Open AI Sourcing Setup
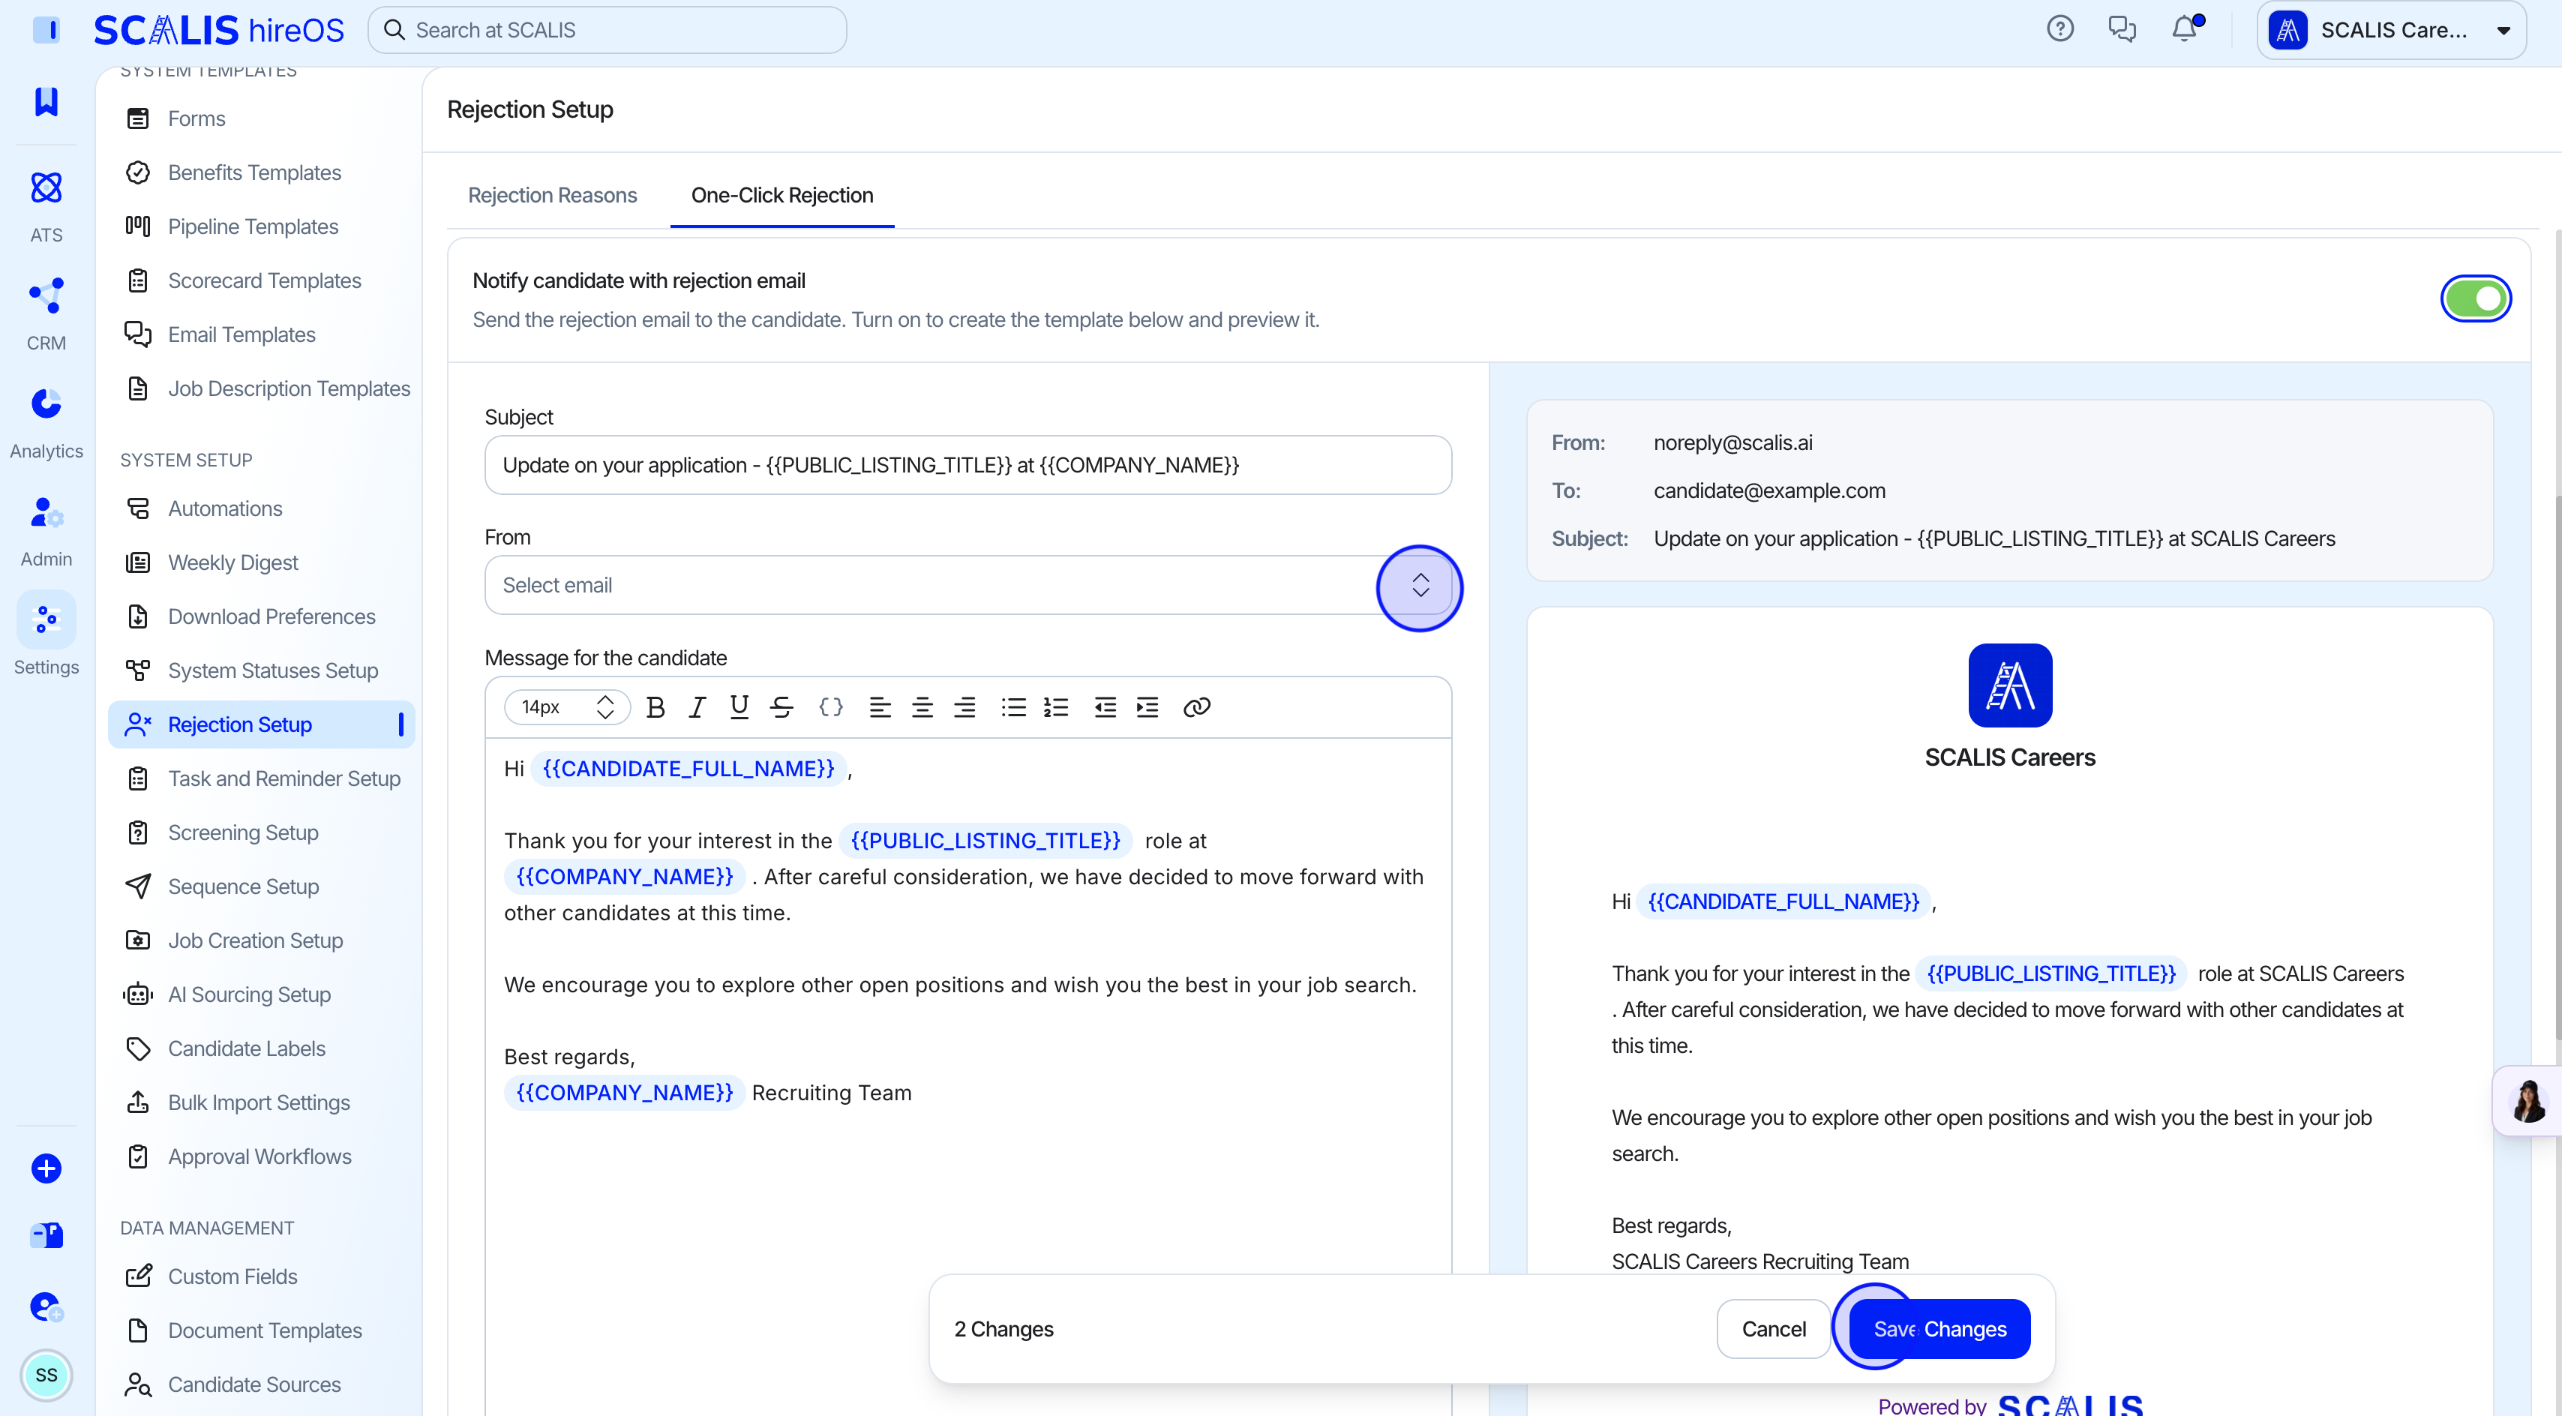The height and width of the screenshot is (1416, 2562). pos(261,994)
